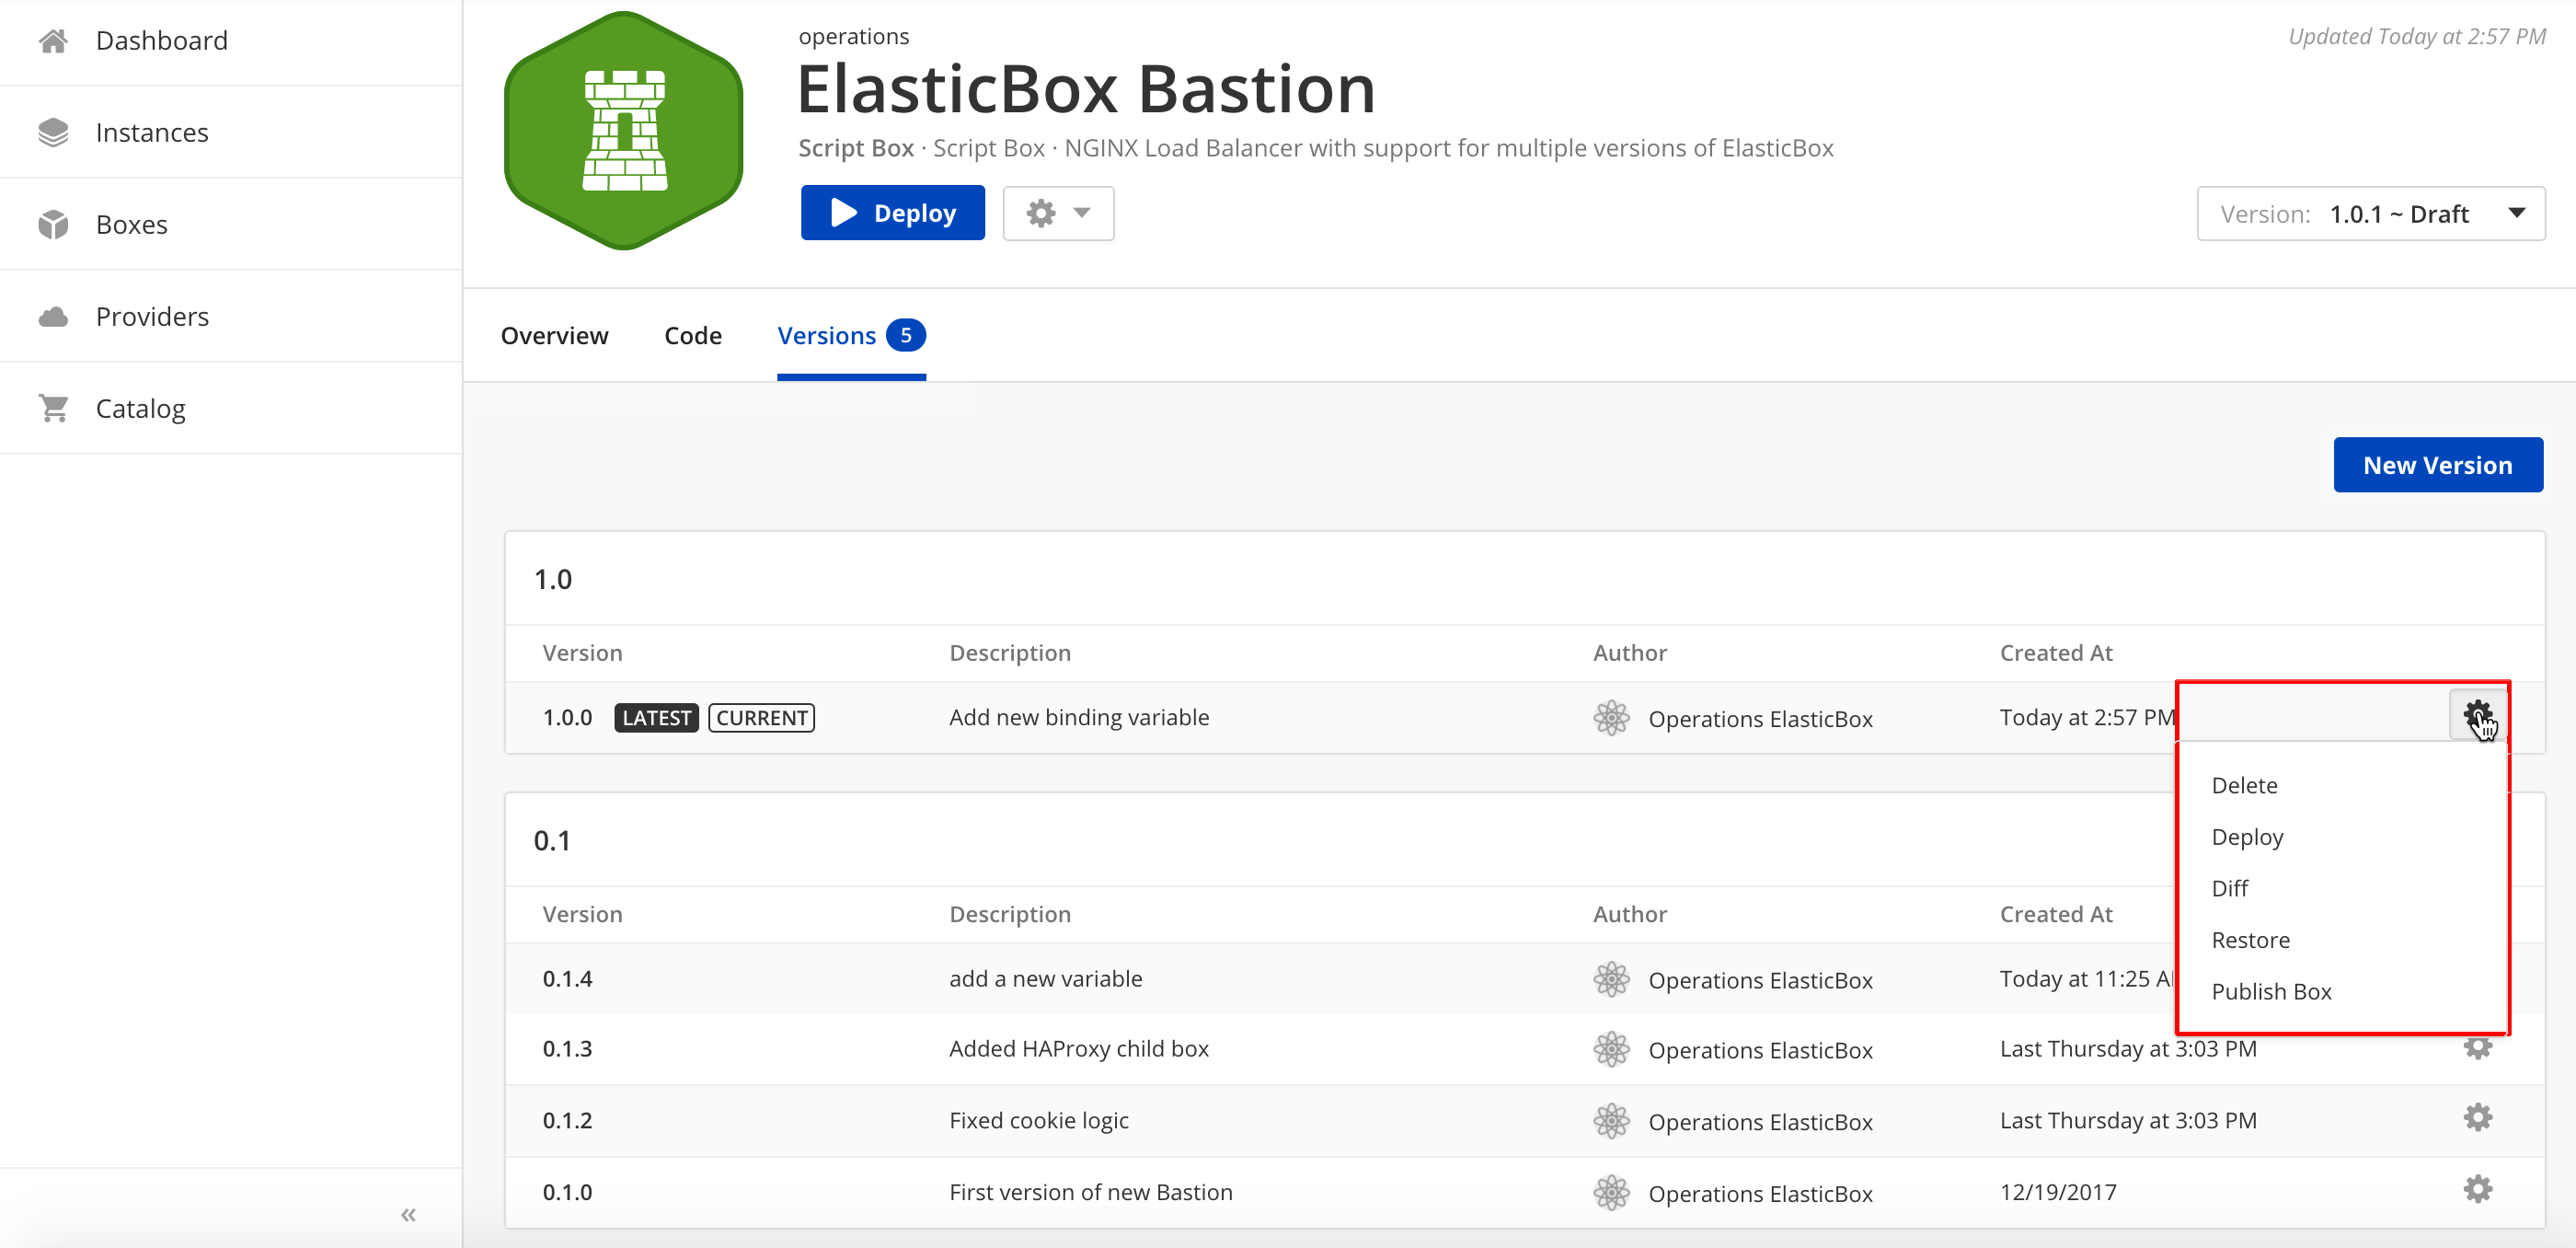Choose Delete from the version menu
The width and height of the screenshot is (2576, 1248).
[x=2244, y=785]
